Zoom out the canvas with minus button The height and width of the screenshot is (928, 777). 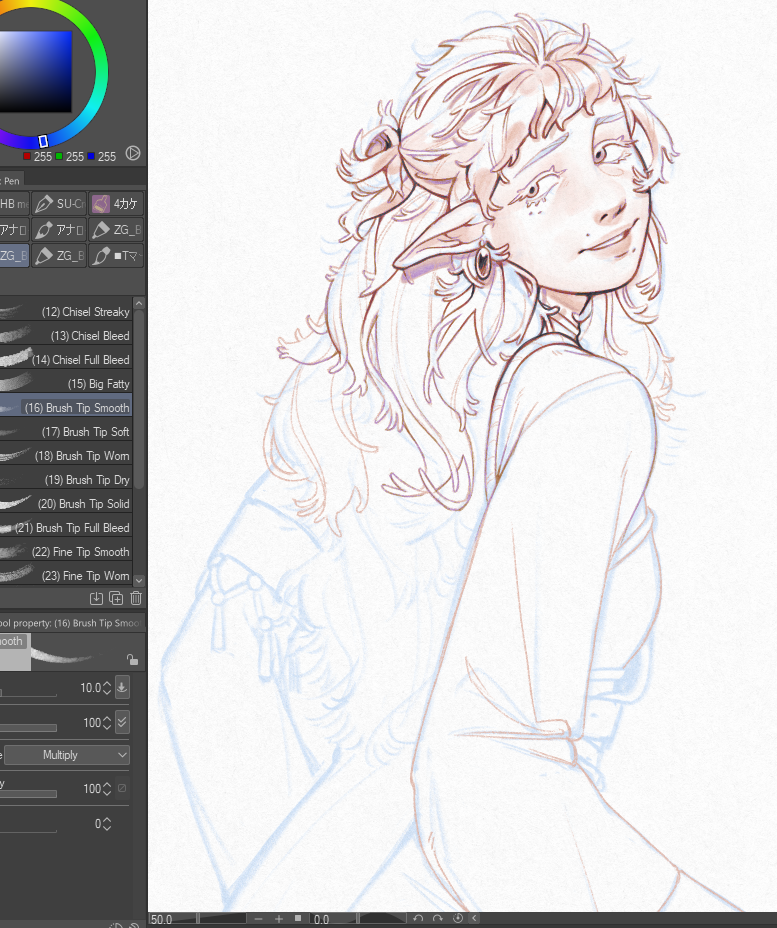pos(259,918)
